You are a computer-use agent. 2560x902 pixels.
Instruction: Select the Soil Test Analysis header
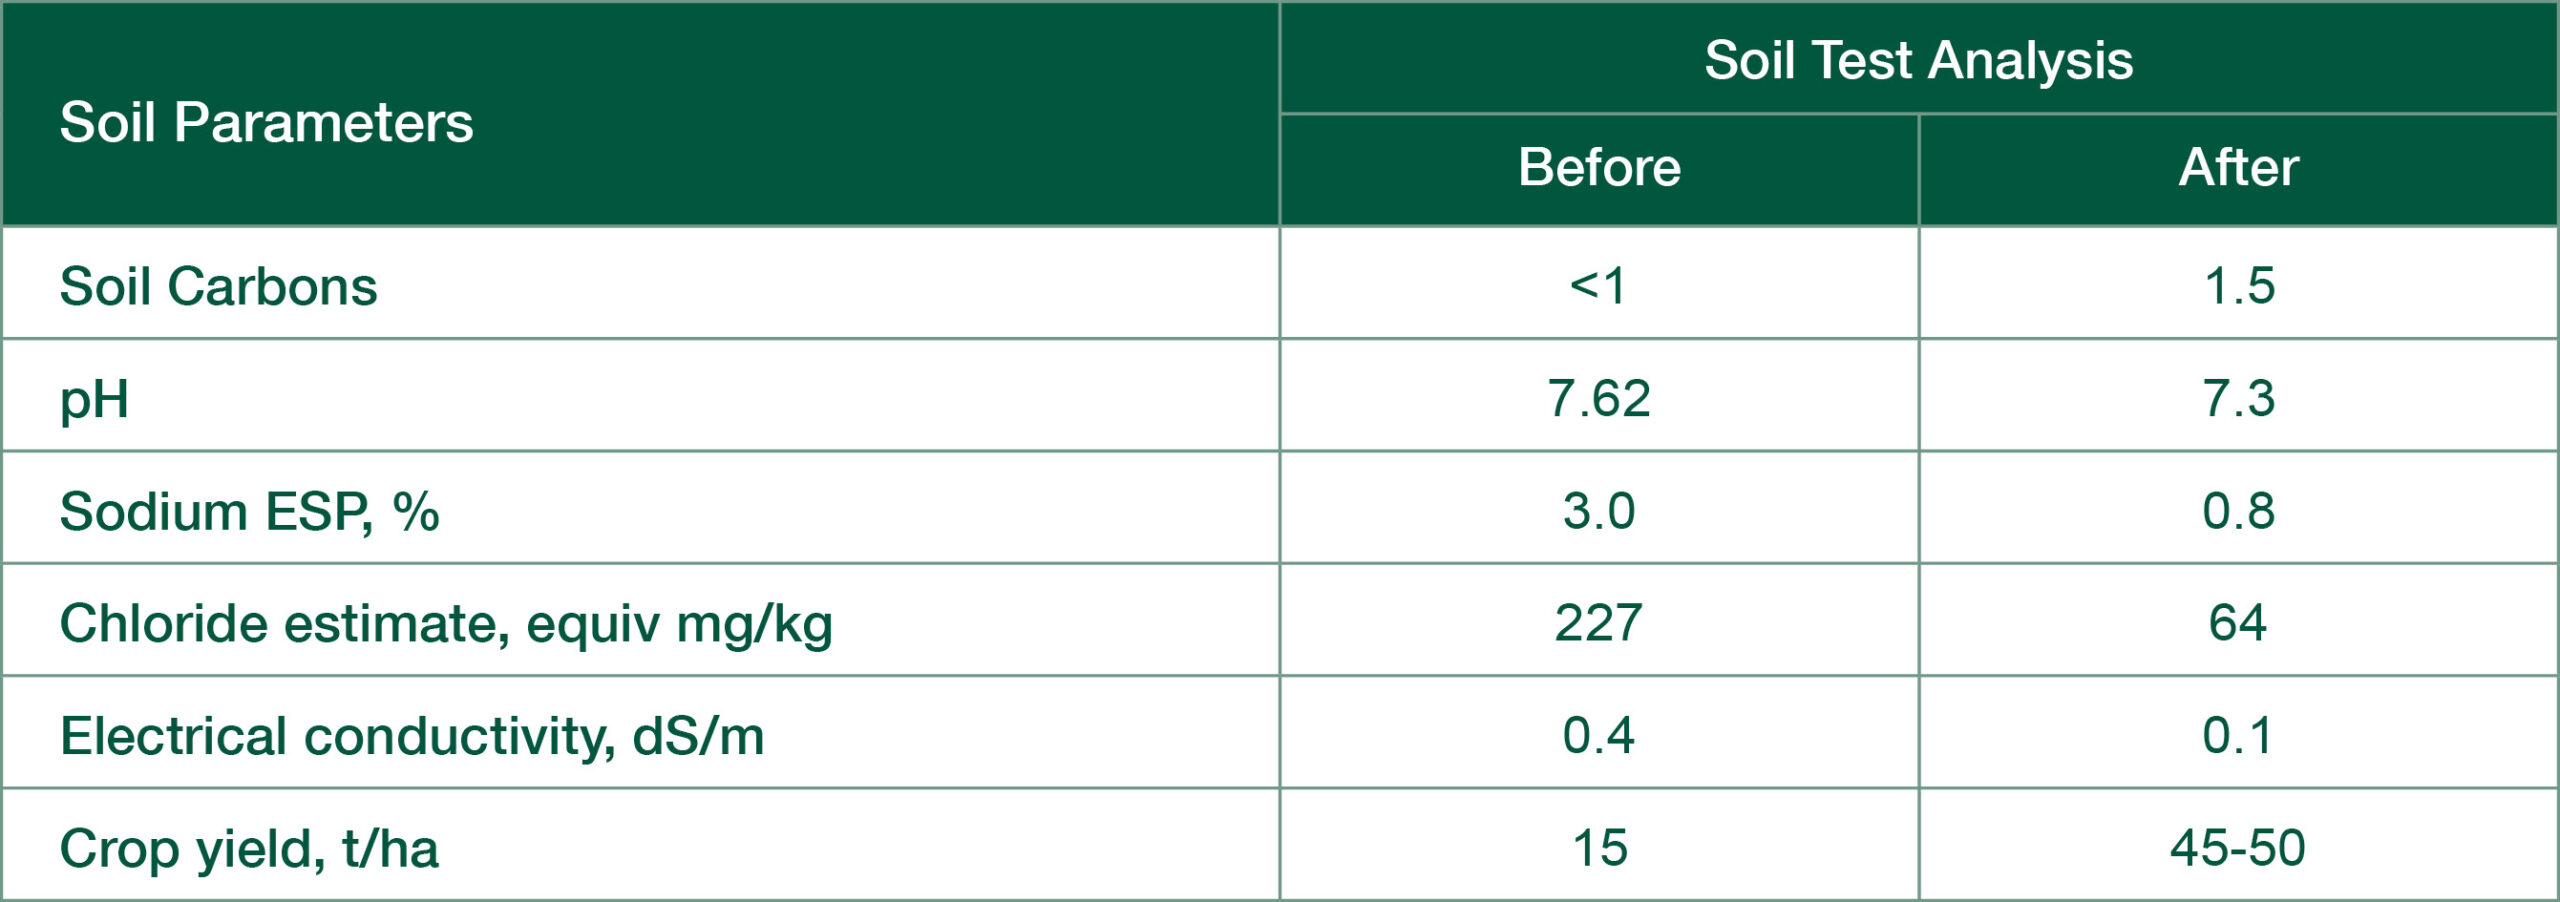(1918, 60)
